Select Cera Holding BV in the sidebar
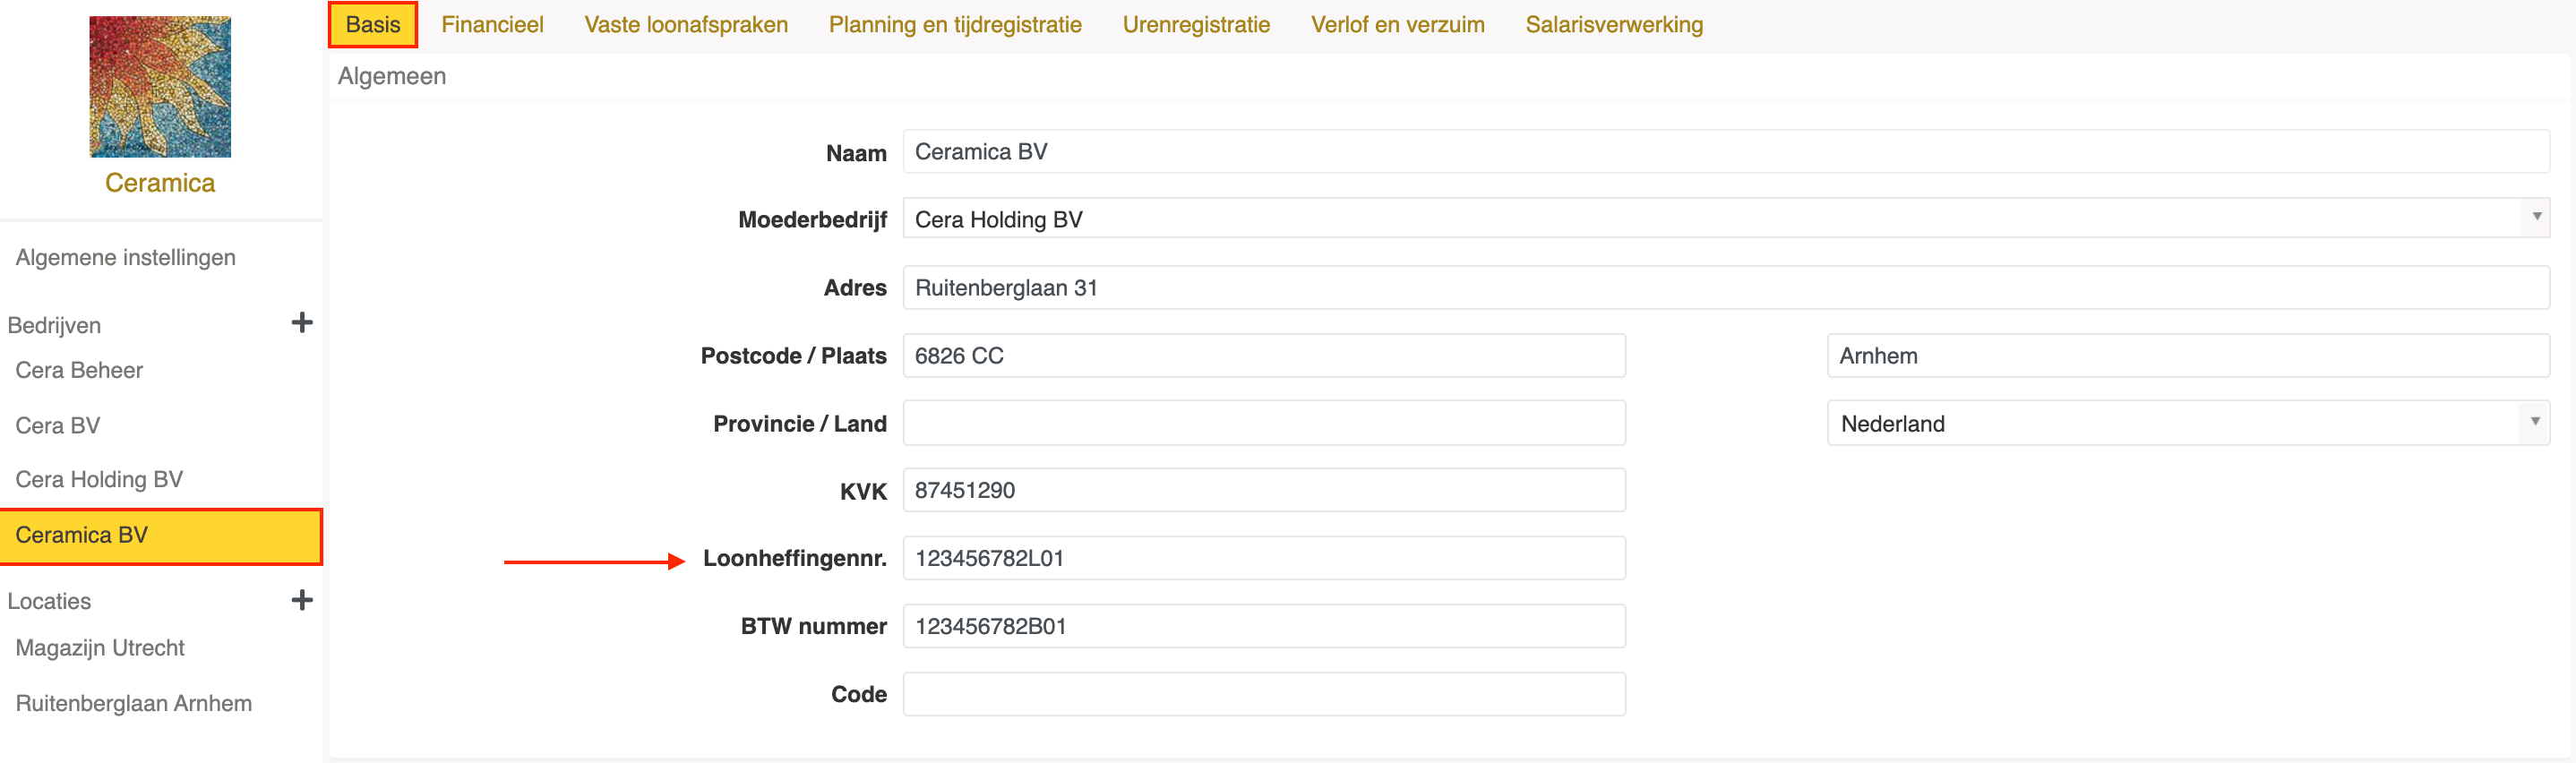Viewport: 2576px width, 763px height. [x=99, y=479]
